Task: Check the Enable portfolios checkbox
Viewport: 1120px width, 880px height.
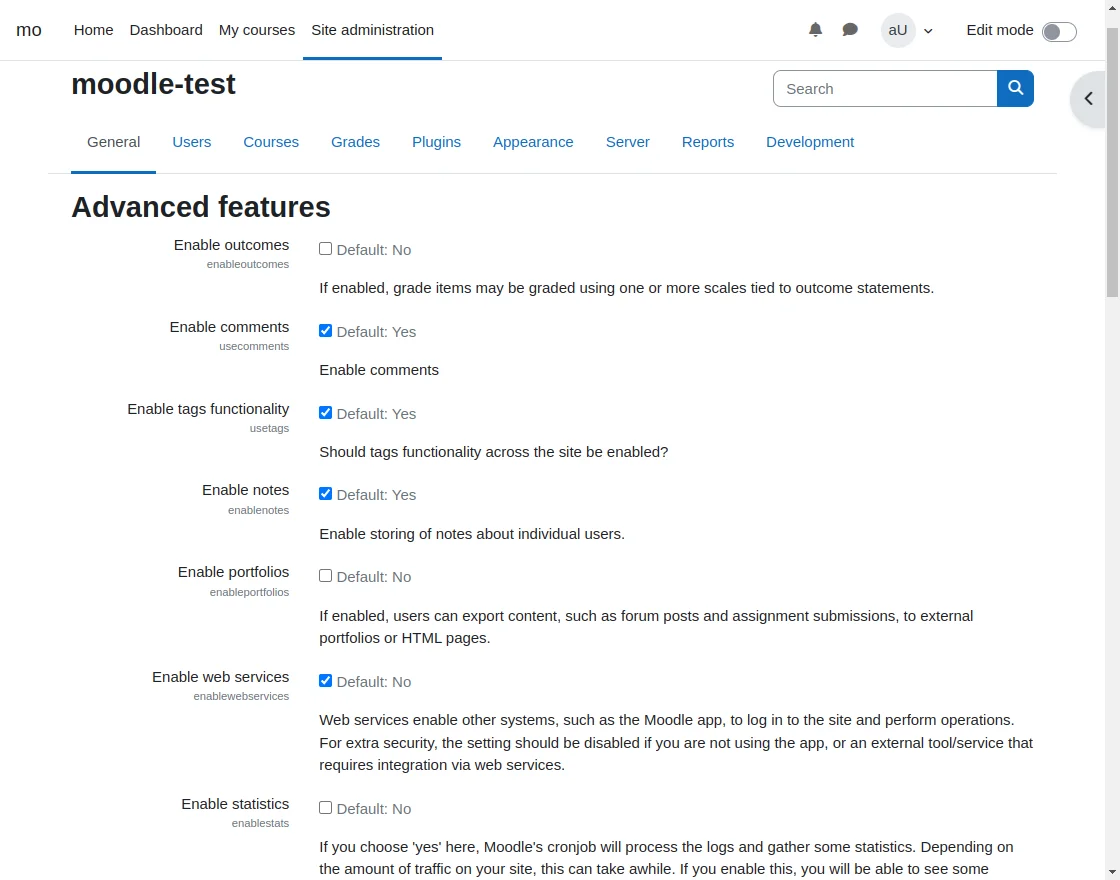Action: 326,576
